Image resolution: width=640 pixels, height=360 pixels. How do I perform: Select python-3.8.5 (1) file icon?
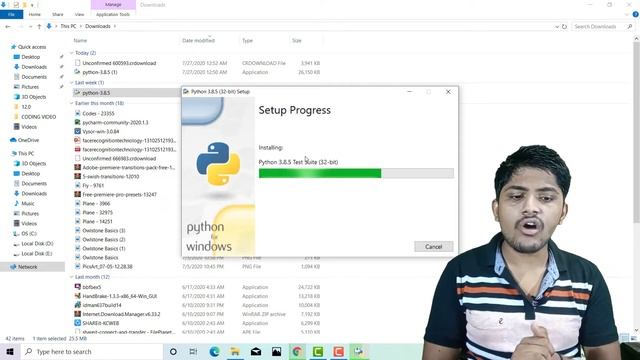point(78,72)
